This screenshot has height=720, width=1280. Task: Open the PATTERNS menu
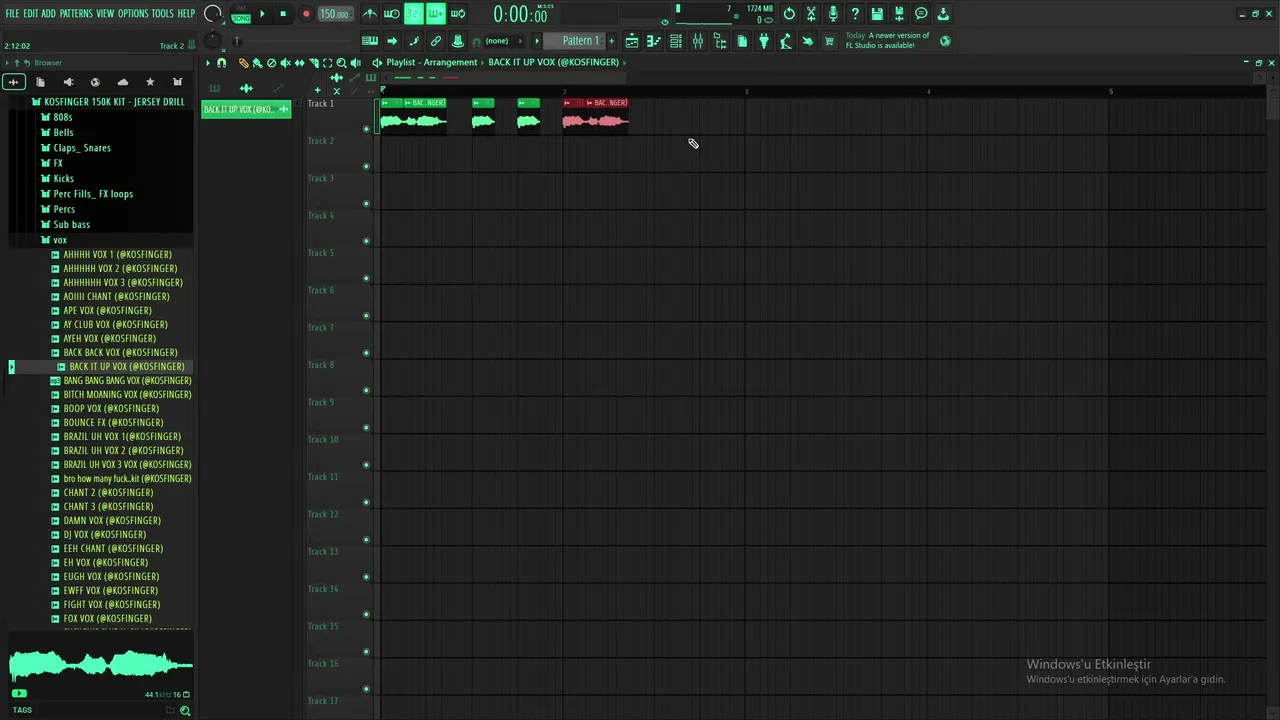coord(76,14)
